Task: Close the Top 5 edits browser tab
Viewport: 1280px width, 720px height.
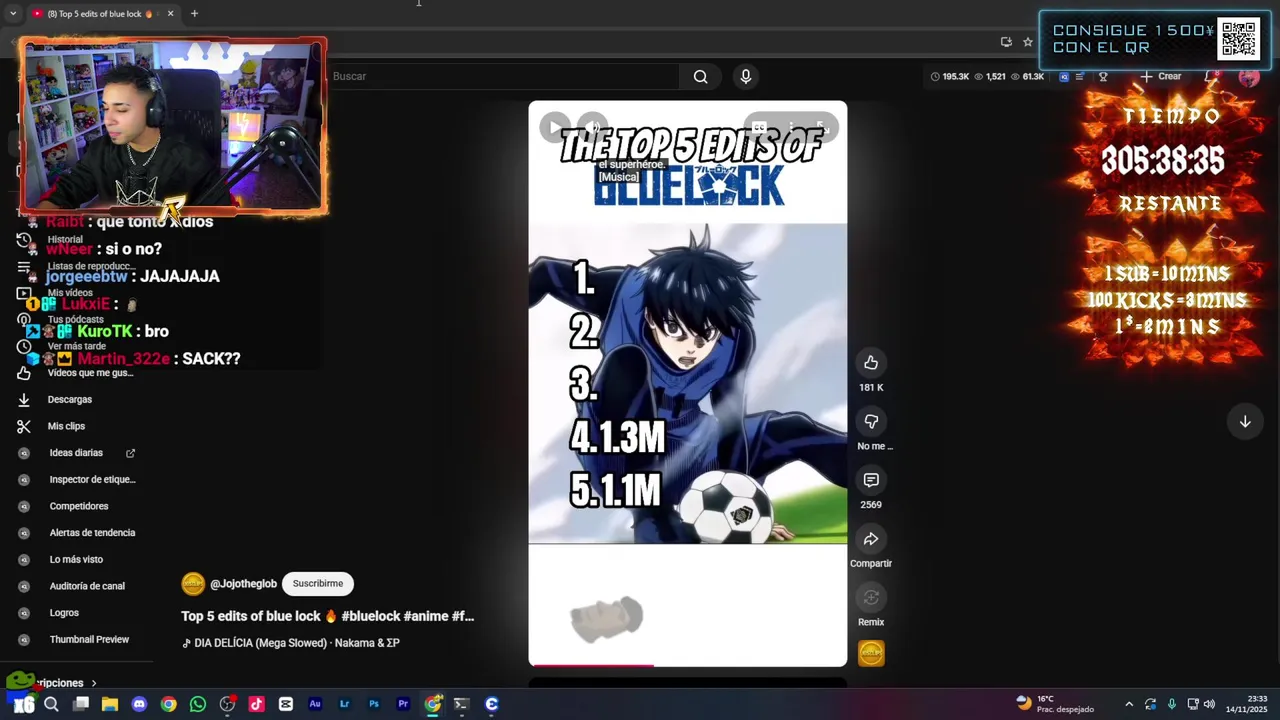Action: click(170, 14)
